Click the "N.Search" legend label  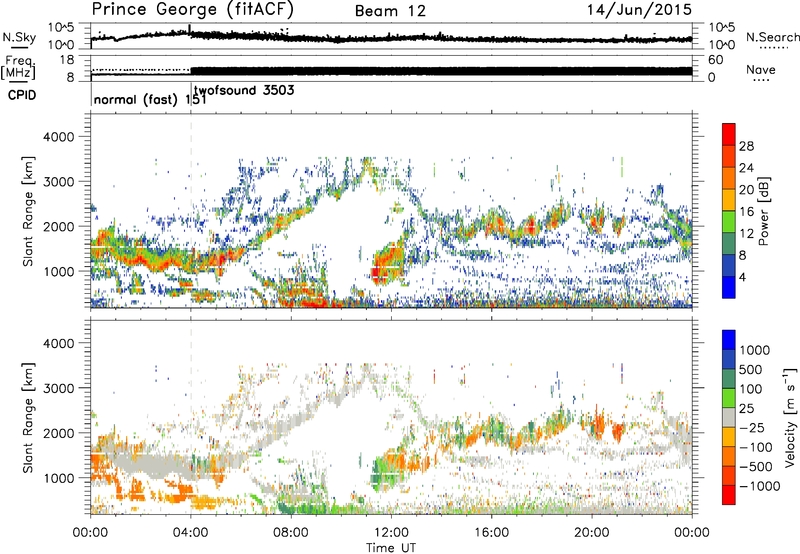pos(773,37)
